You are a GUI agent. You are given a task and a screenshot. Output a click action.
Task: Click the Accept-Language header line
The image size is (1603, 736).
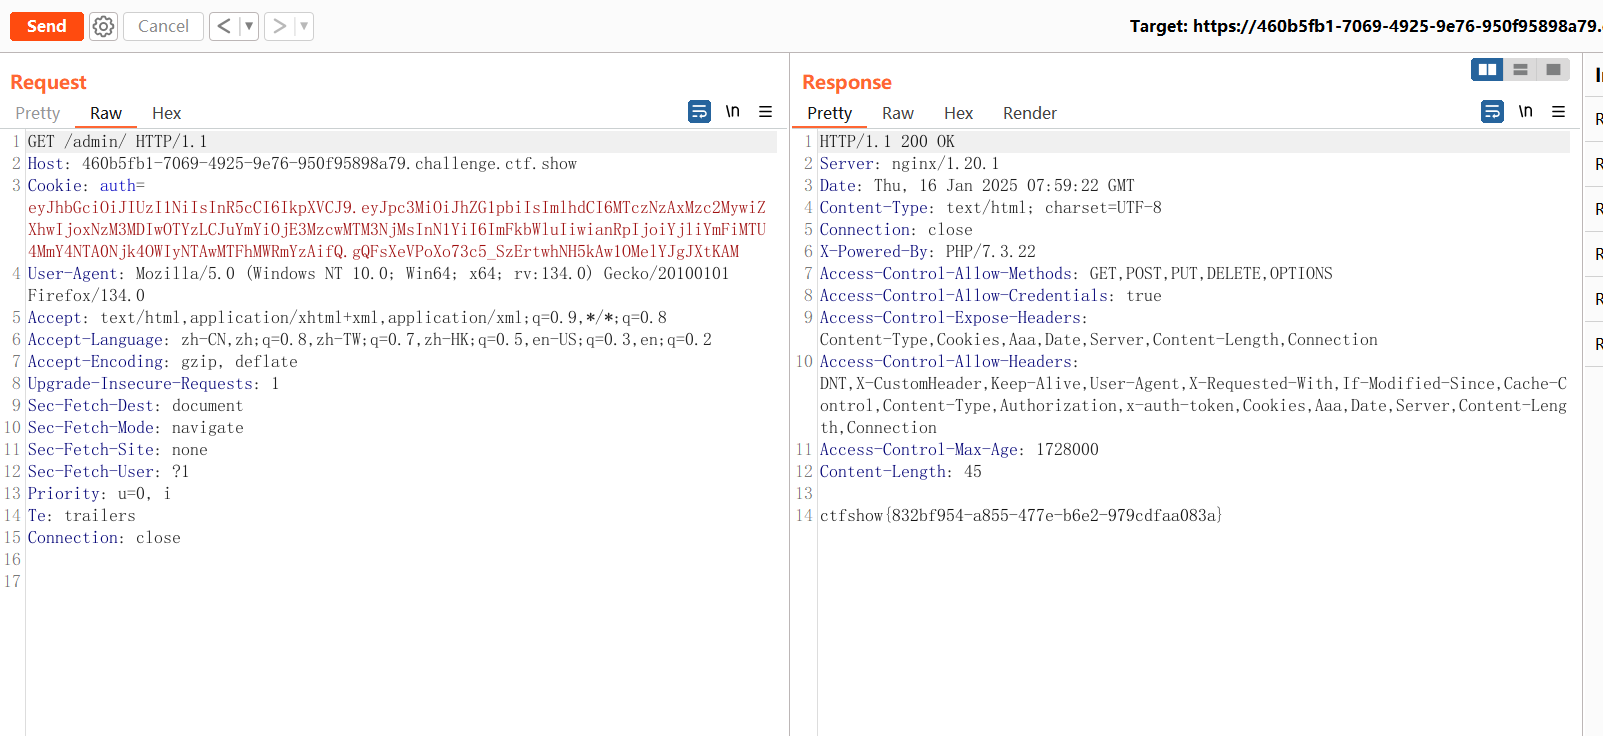point(370,340)
